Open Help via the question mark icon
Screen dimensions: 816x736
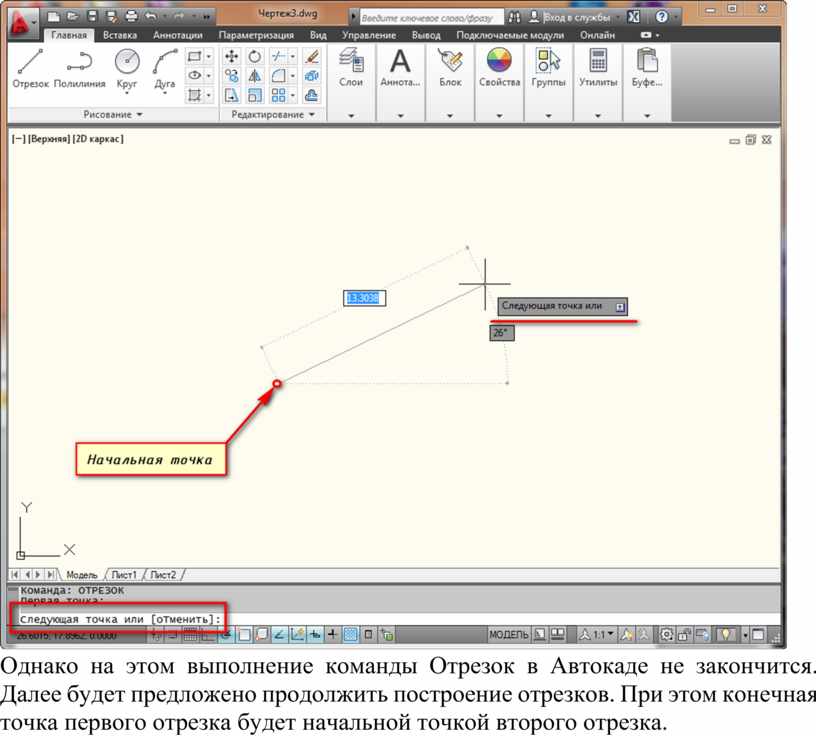coord(661,17)
